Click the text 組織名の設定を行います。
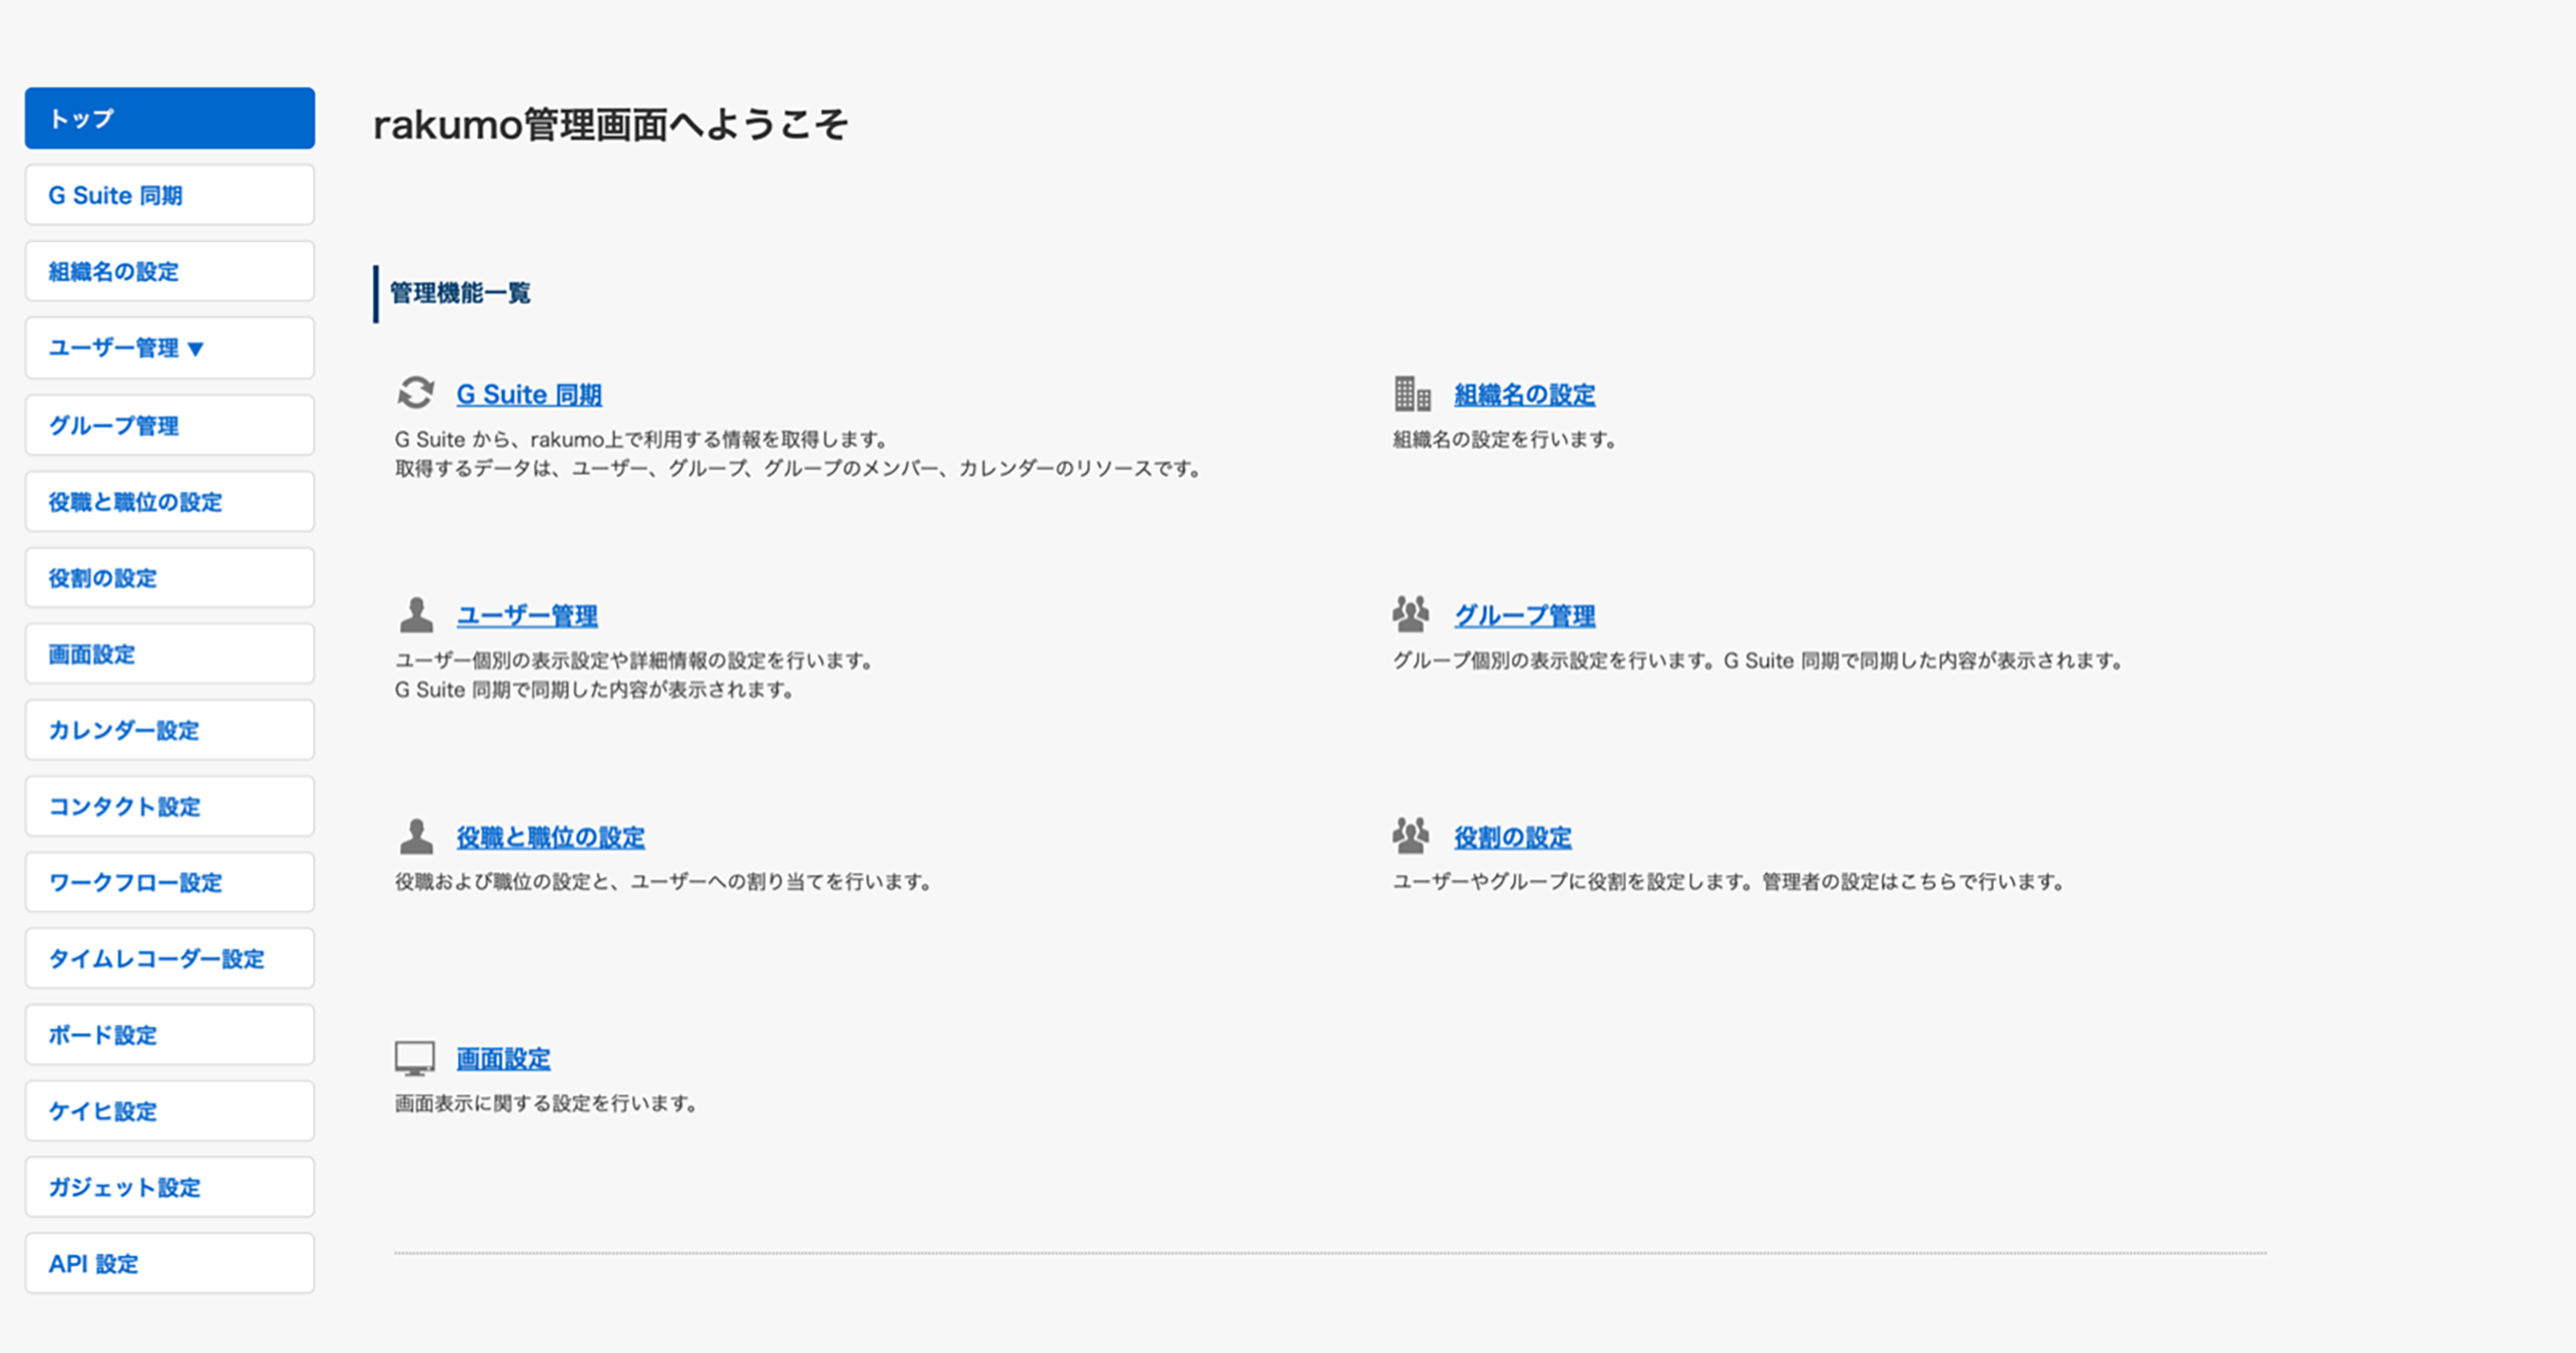 1505,440
